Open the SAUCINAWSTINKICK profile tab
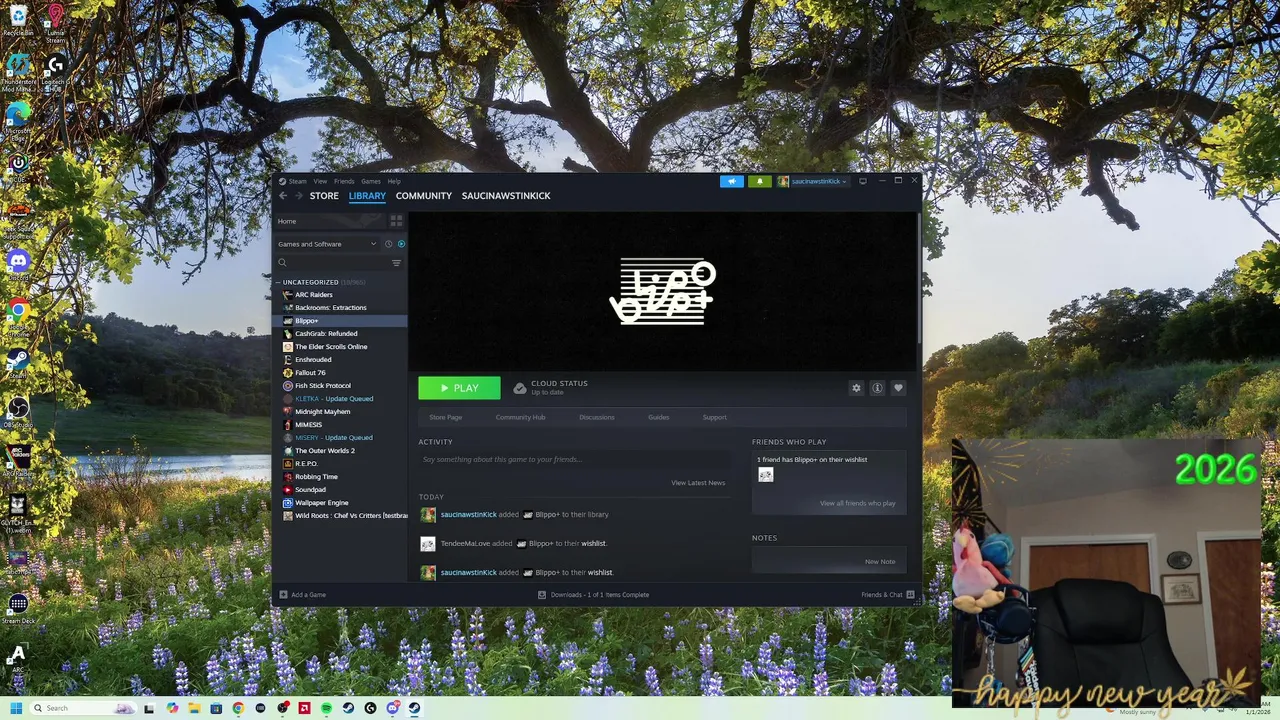 point(506,196)
